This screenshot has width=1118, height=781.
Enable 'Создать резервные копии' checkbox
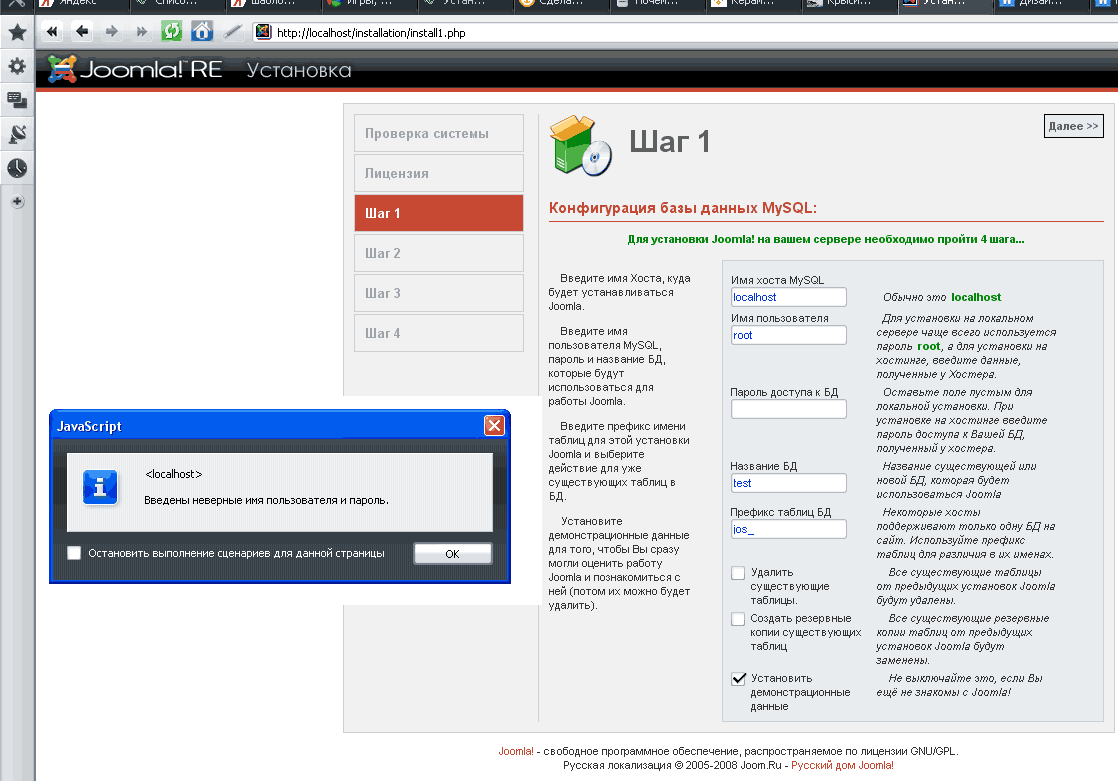[738, 619]
